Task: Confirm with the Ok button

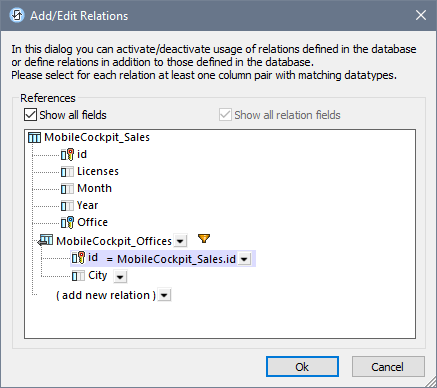Action: click(302, 367)
